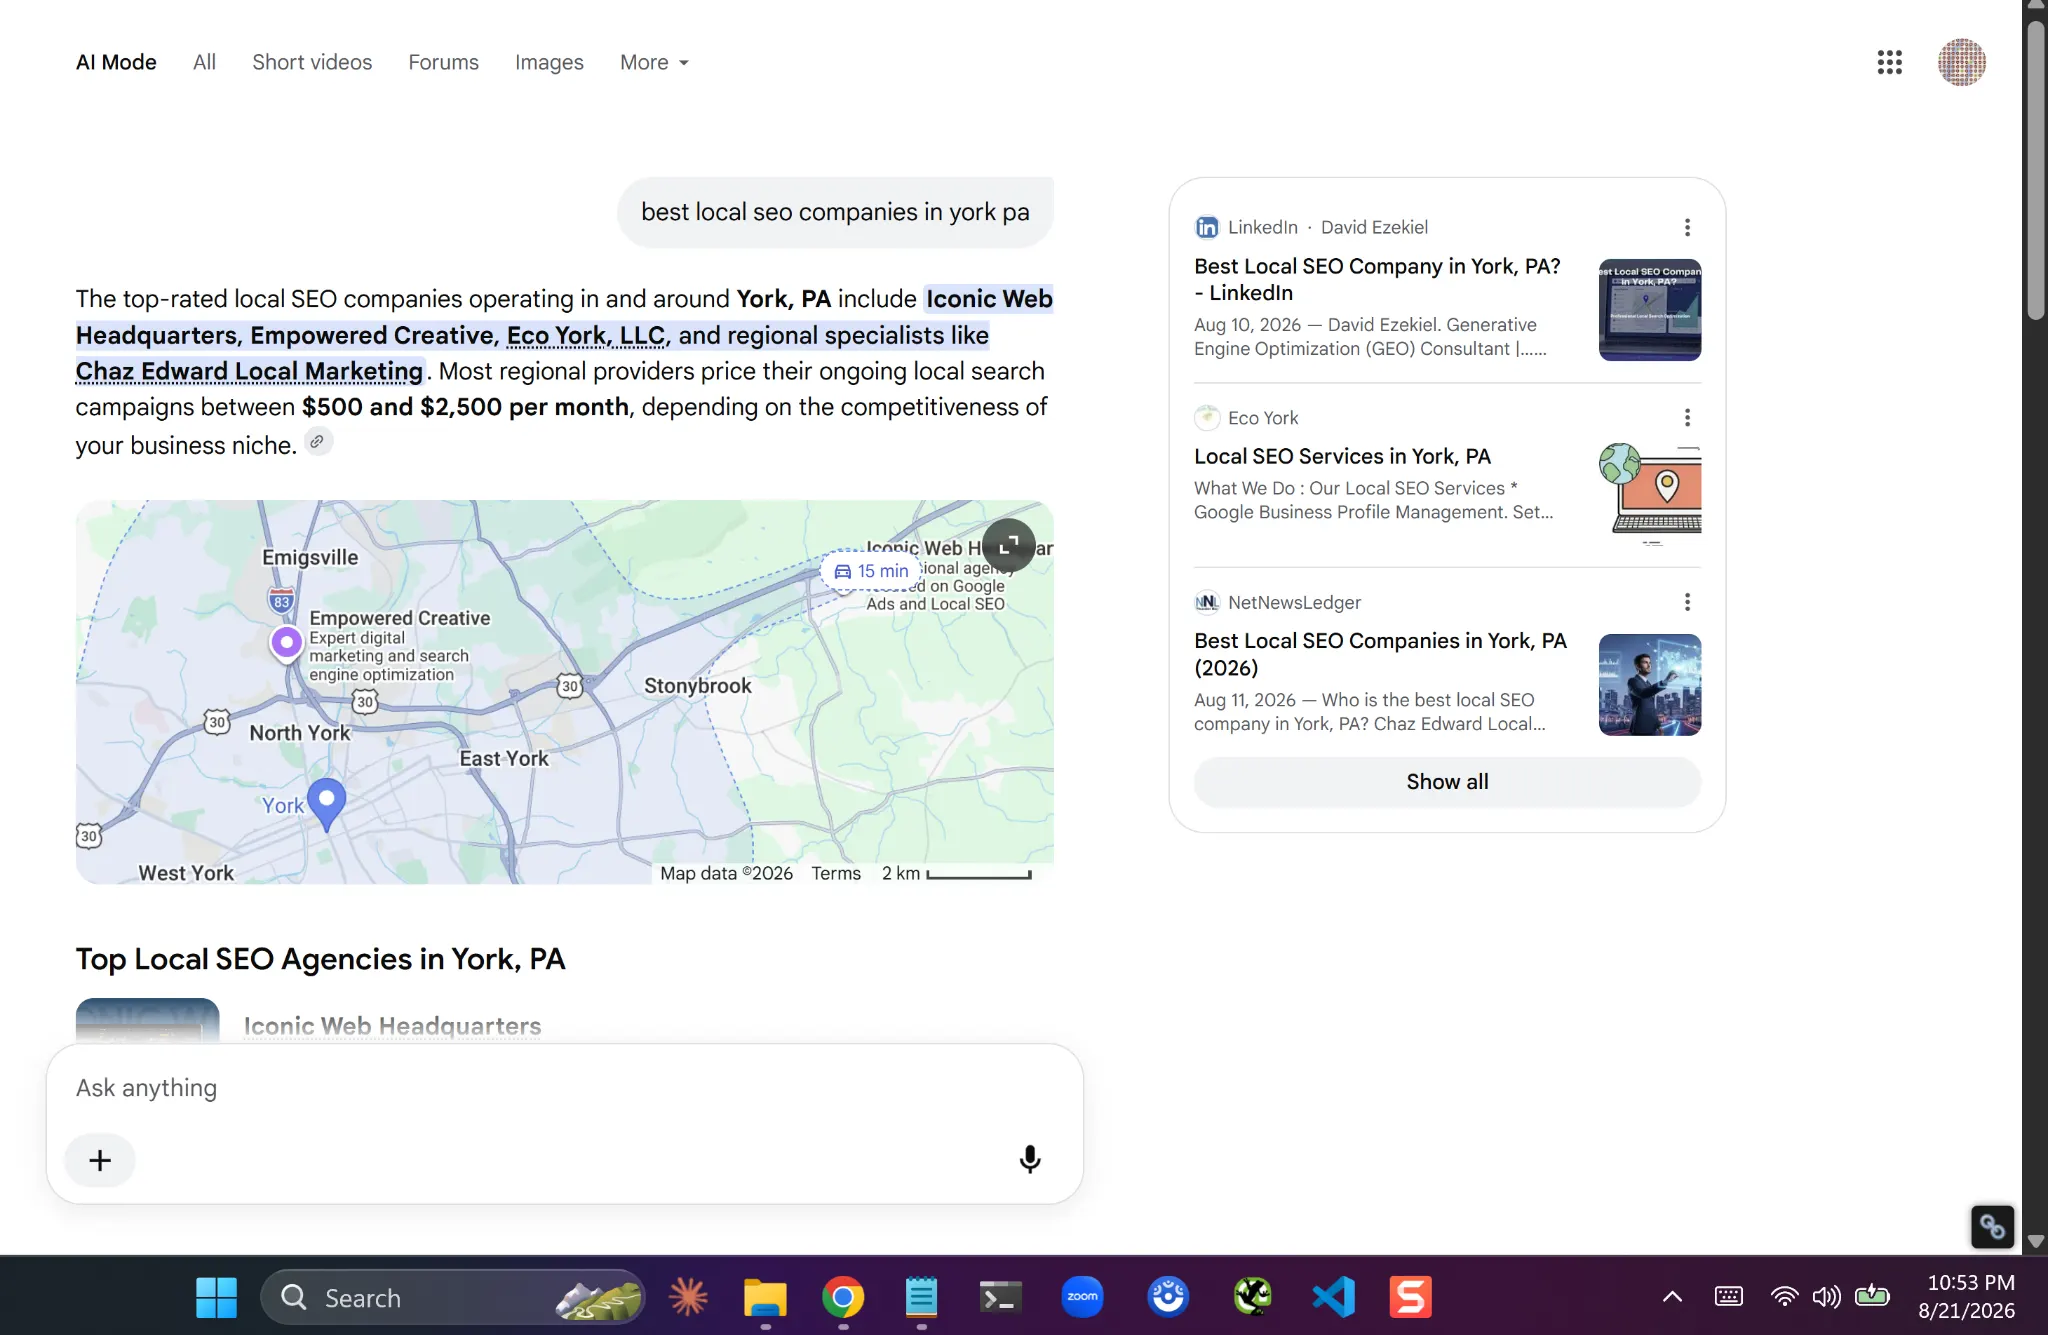Launch Google Chrome from taskbar

coord(843,1297)
